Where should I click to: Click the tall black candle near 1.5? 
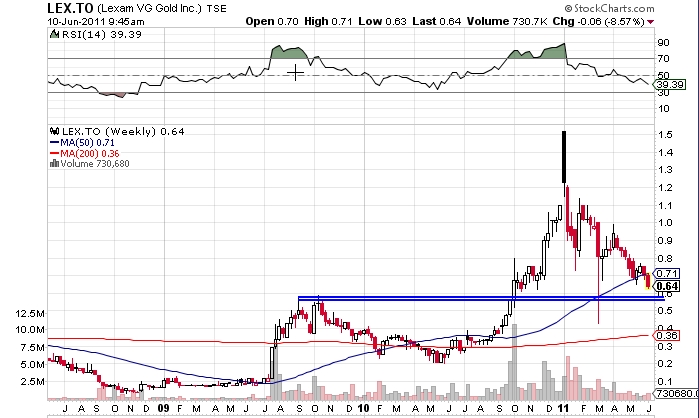564,156
